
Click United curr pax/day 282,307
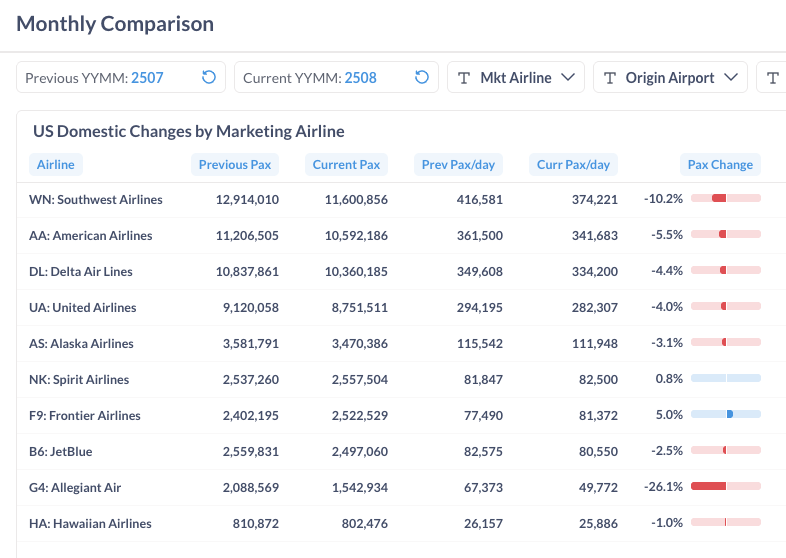(x=595, y=307)
